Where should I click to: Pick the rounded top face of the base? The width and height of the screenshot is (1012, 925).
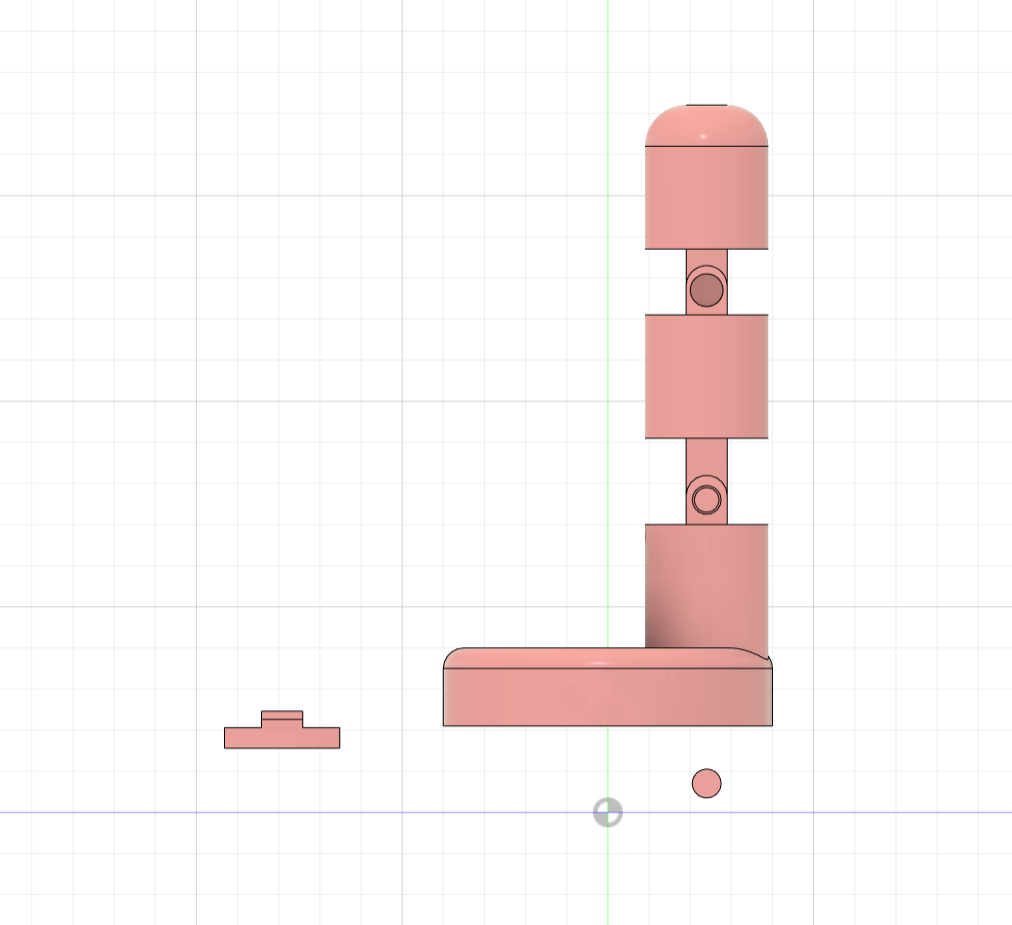pyautogui.click(x=607, y=658)
